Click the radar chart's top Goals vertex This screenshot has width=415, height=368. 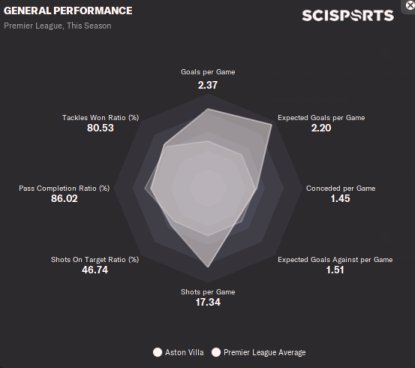[x=208, y=109]
